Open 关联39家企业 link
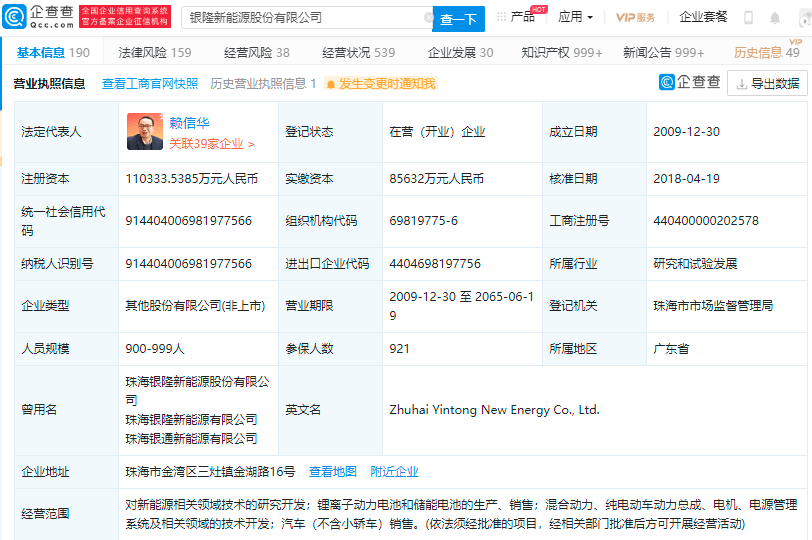Screen dimensions: 812x540 tap(212, 144)
